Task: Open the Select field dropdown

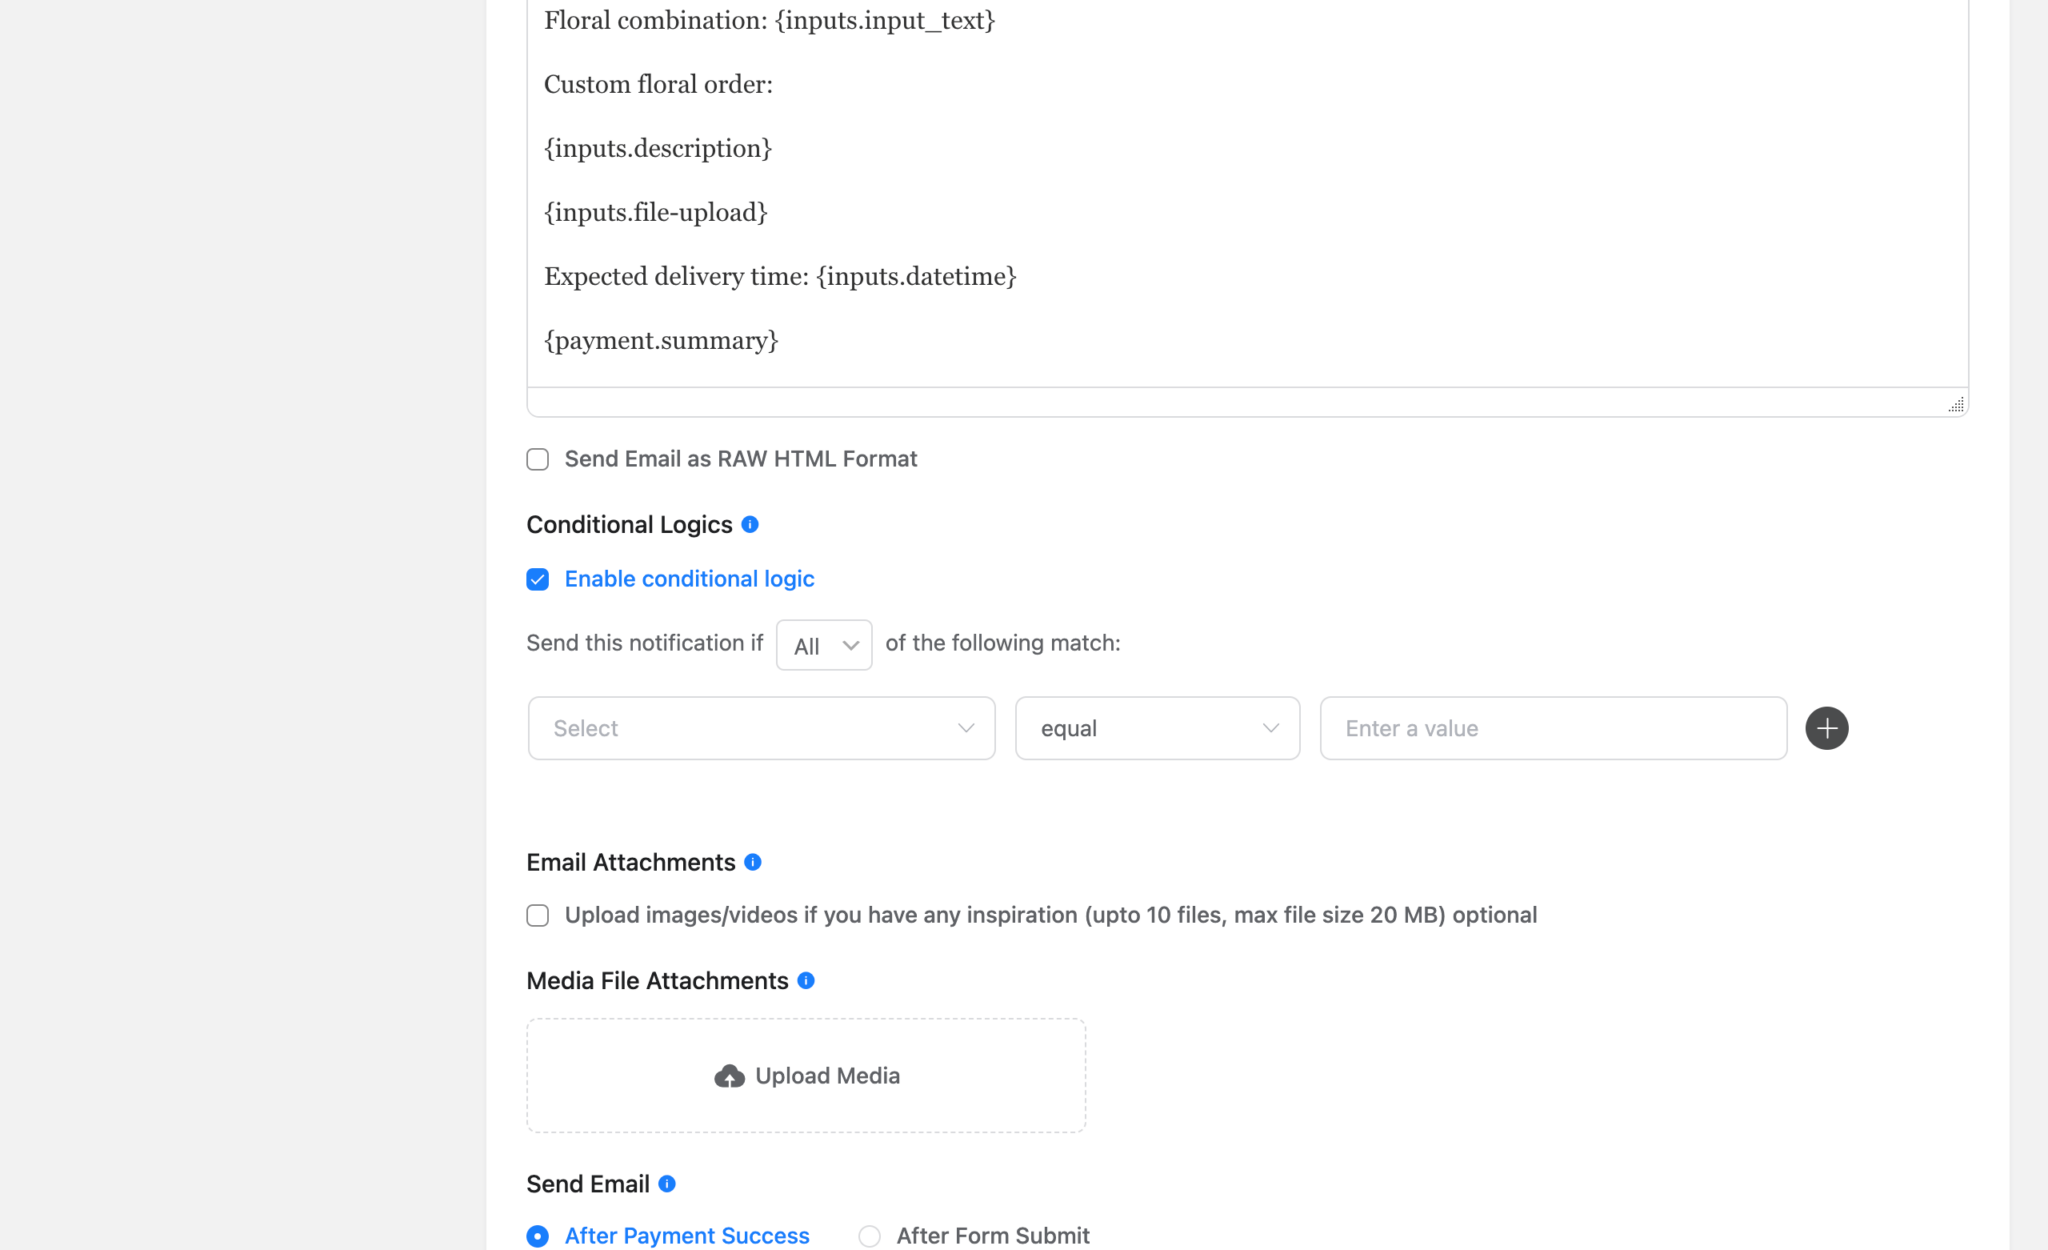Action: coord(760,728)
